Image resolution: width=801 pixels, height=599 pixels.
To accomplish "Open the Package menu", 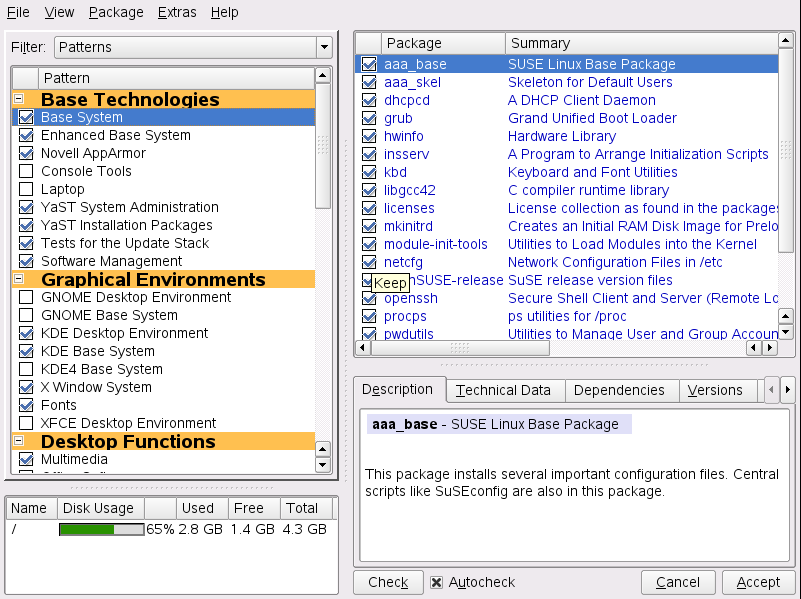I will point(116,12).
